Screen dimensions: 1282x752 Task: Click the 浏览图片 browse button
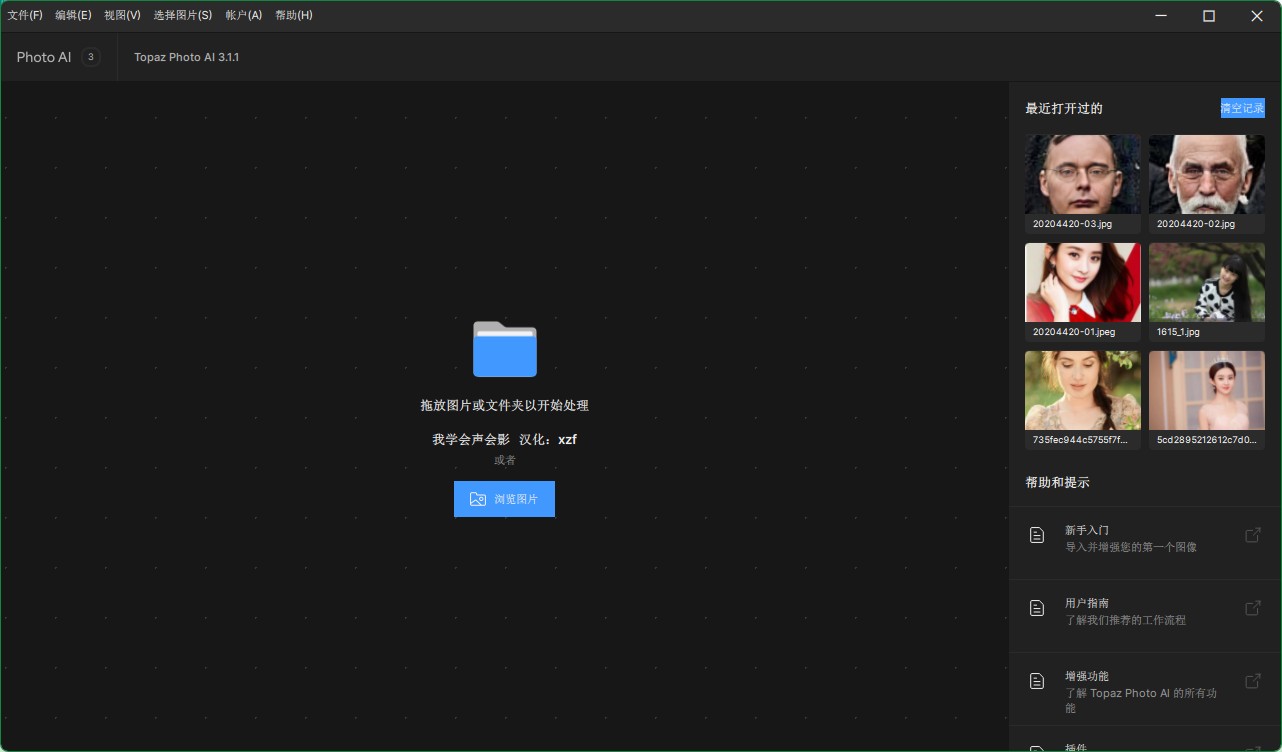504,499
